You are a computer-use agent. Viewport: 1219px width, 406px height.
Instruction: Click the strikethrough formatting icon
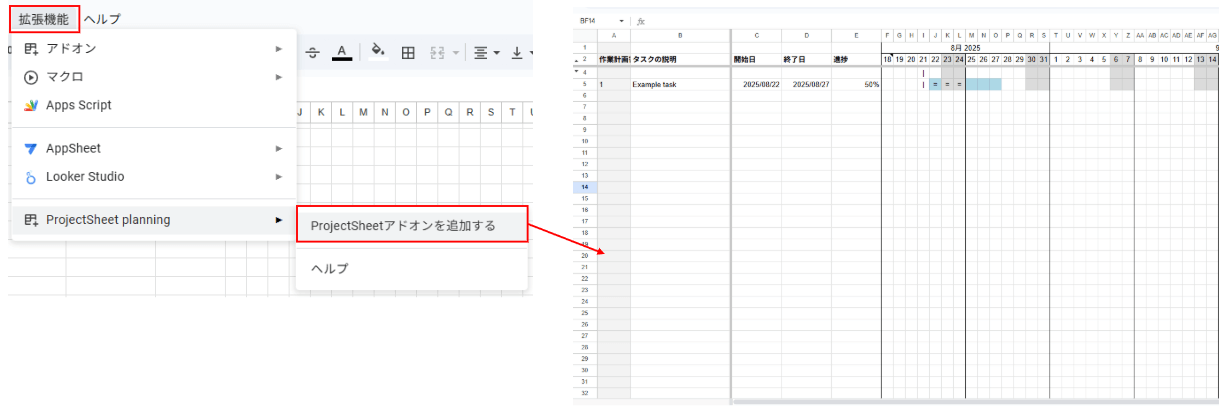[x=313, y=53]
